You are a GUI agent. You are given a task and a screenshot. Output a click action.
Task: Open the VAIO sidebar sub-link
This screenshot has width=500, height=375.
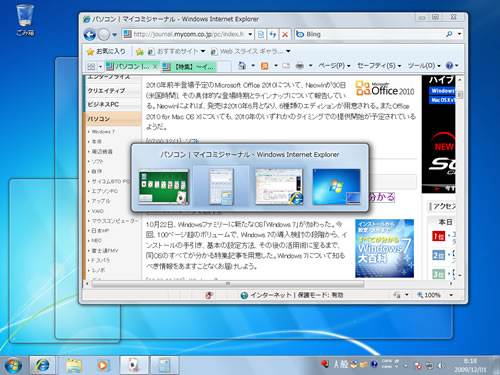tap(98, 211)
